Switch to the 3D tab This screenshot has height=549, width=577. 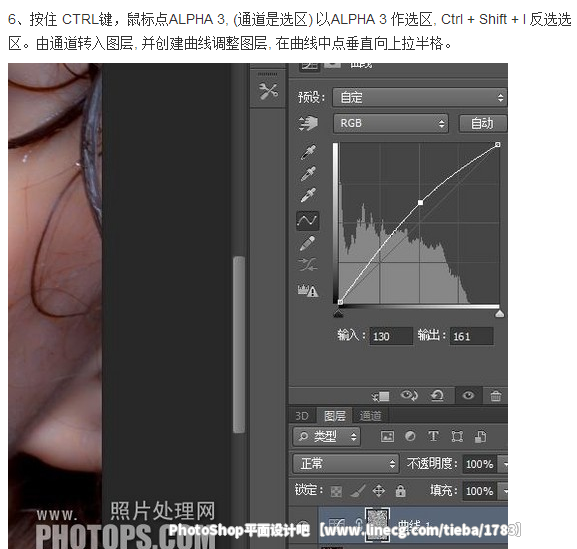pyautogui.click(x=302, y=416)
